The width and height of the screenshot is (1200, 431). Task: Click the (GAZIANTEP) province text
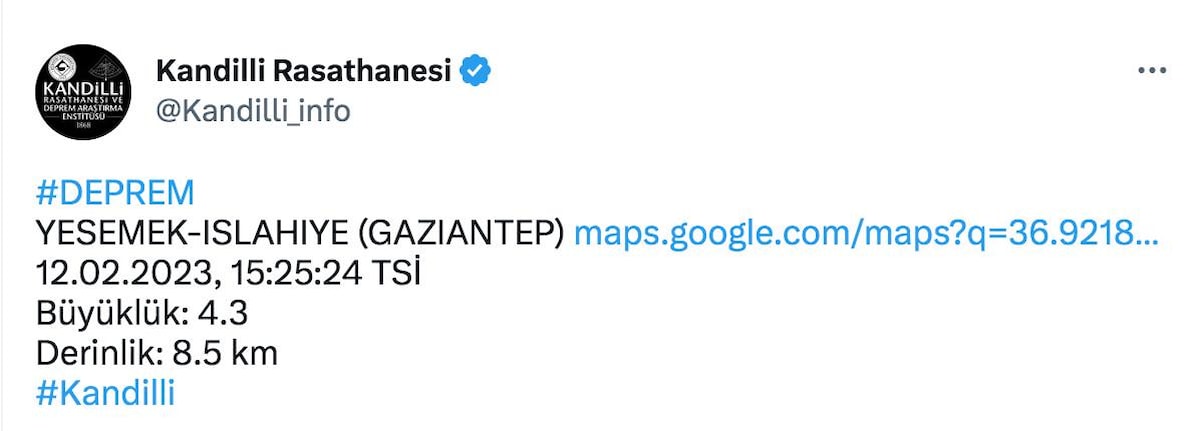[x=456, y=233]
